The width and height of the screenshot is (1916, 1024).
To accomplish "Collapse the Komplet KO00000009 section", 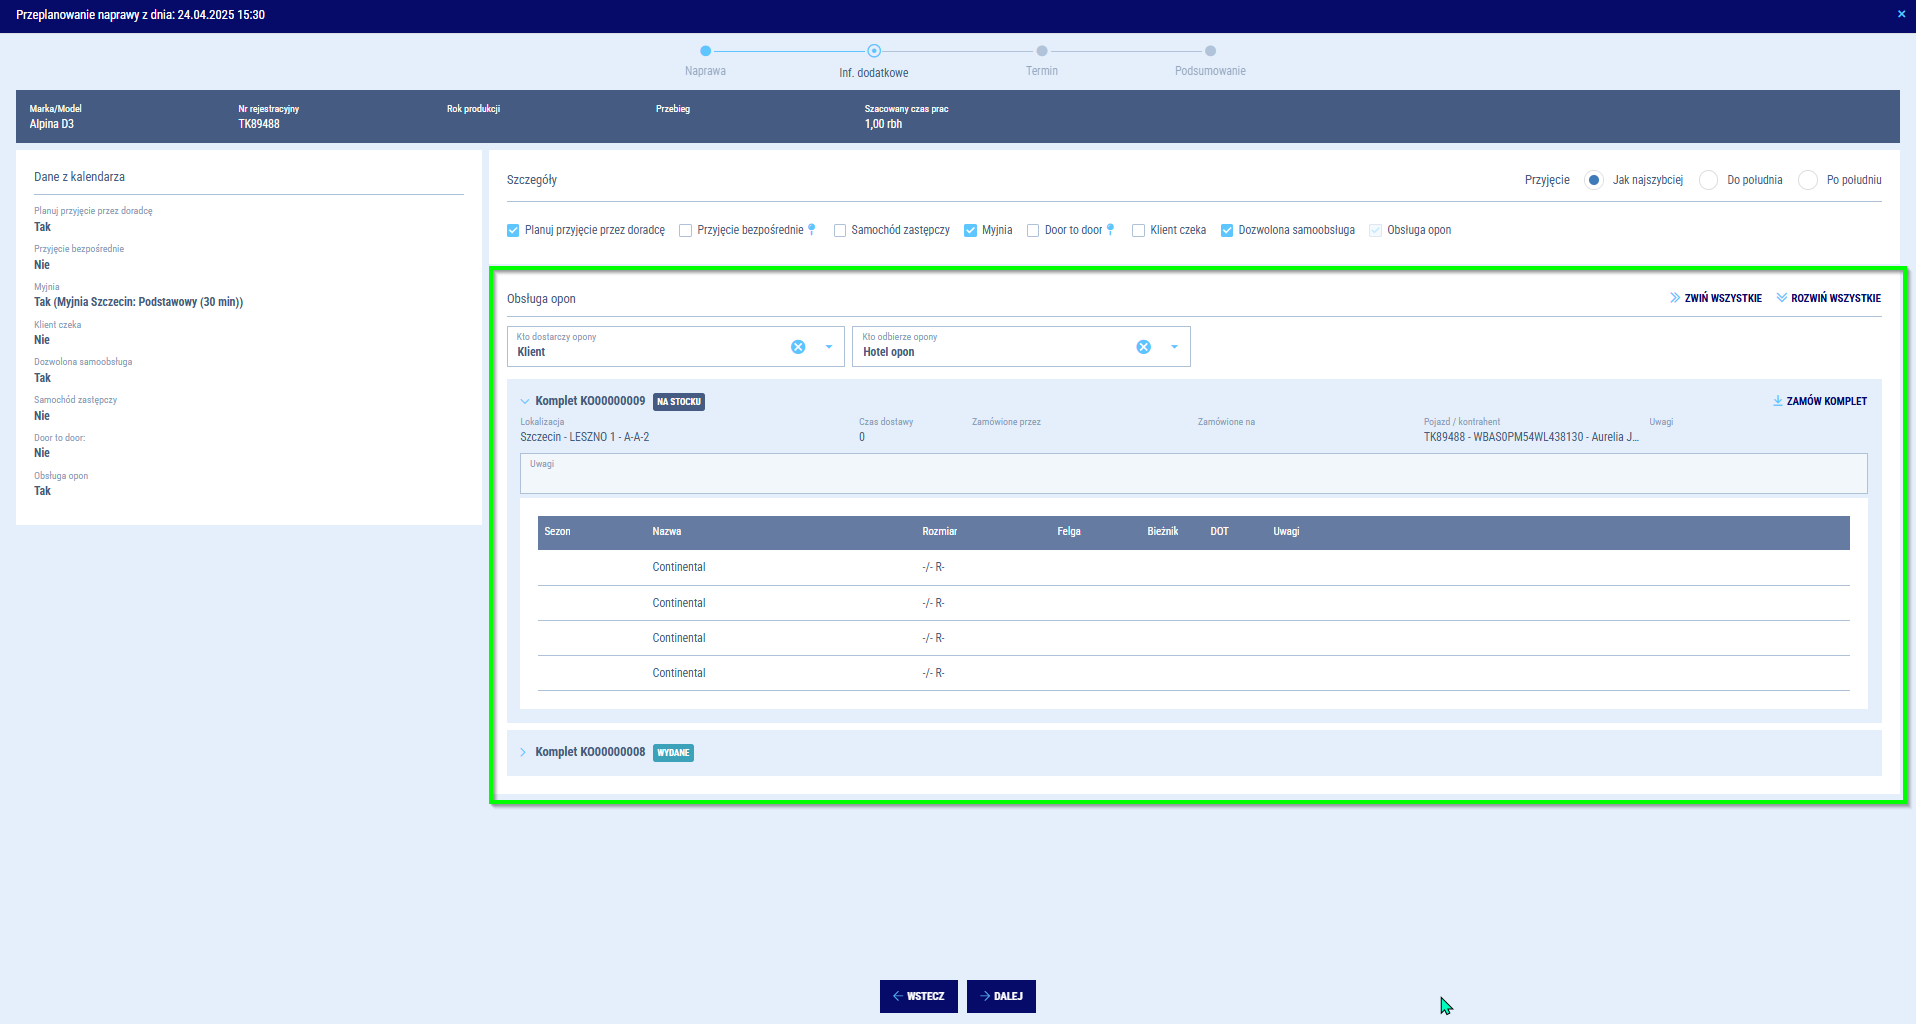I will click(x=525, y=401).
